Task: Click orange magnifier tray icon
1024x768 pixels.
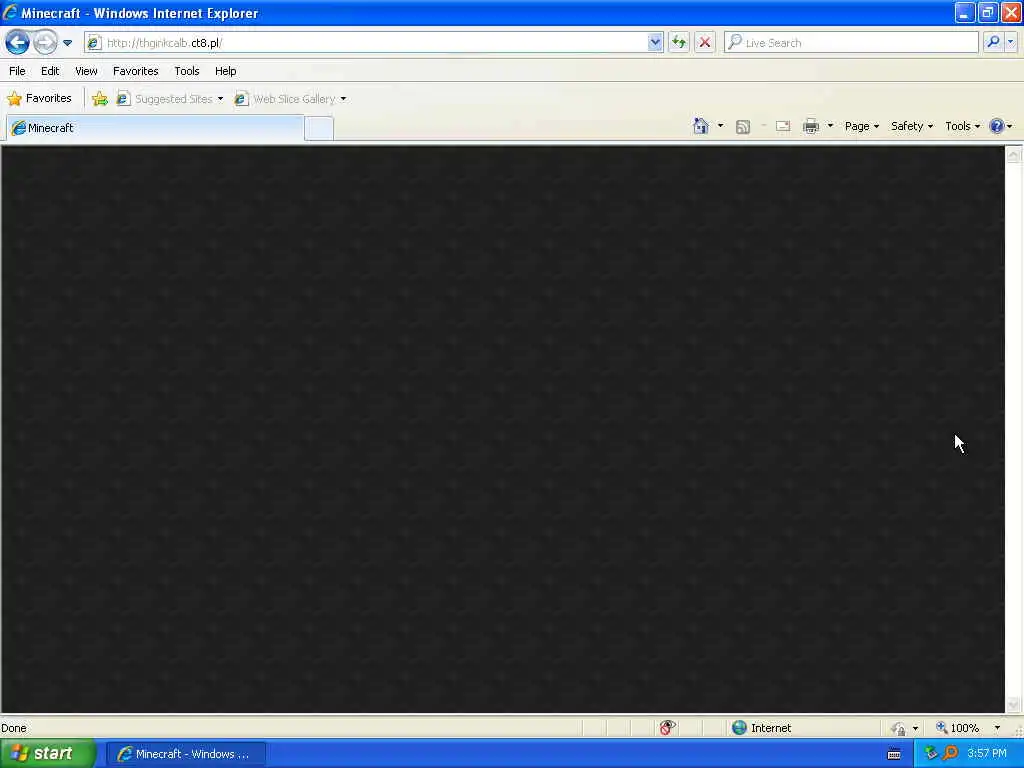Action: (950, 753)
